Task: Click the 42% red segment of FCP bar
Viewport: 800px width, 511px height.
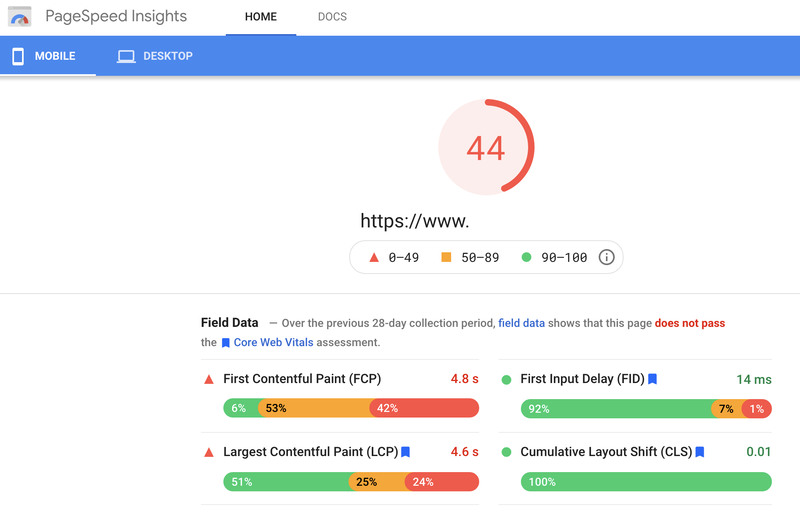Action: 424,408
